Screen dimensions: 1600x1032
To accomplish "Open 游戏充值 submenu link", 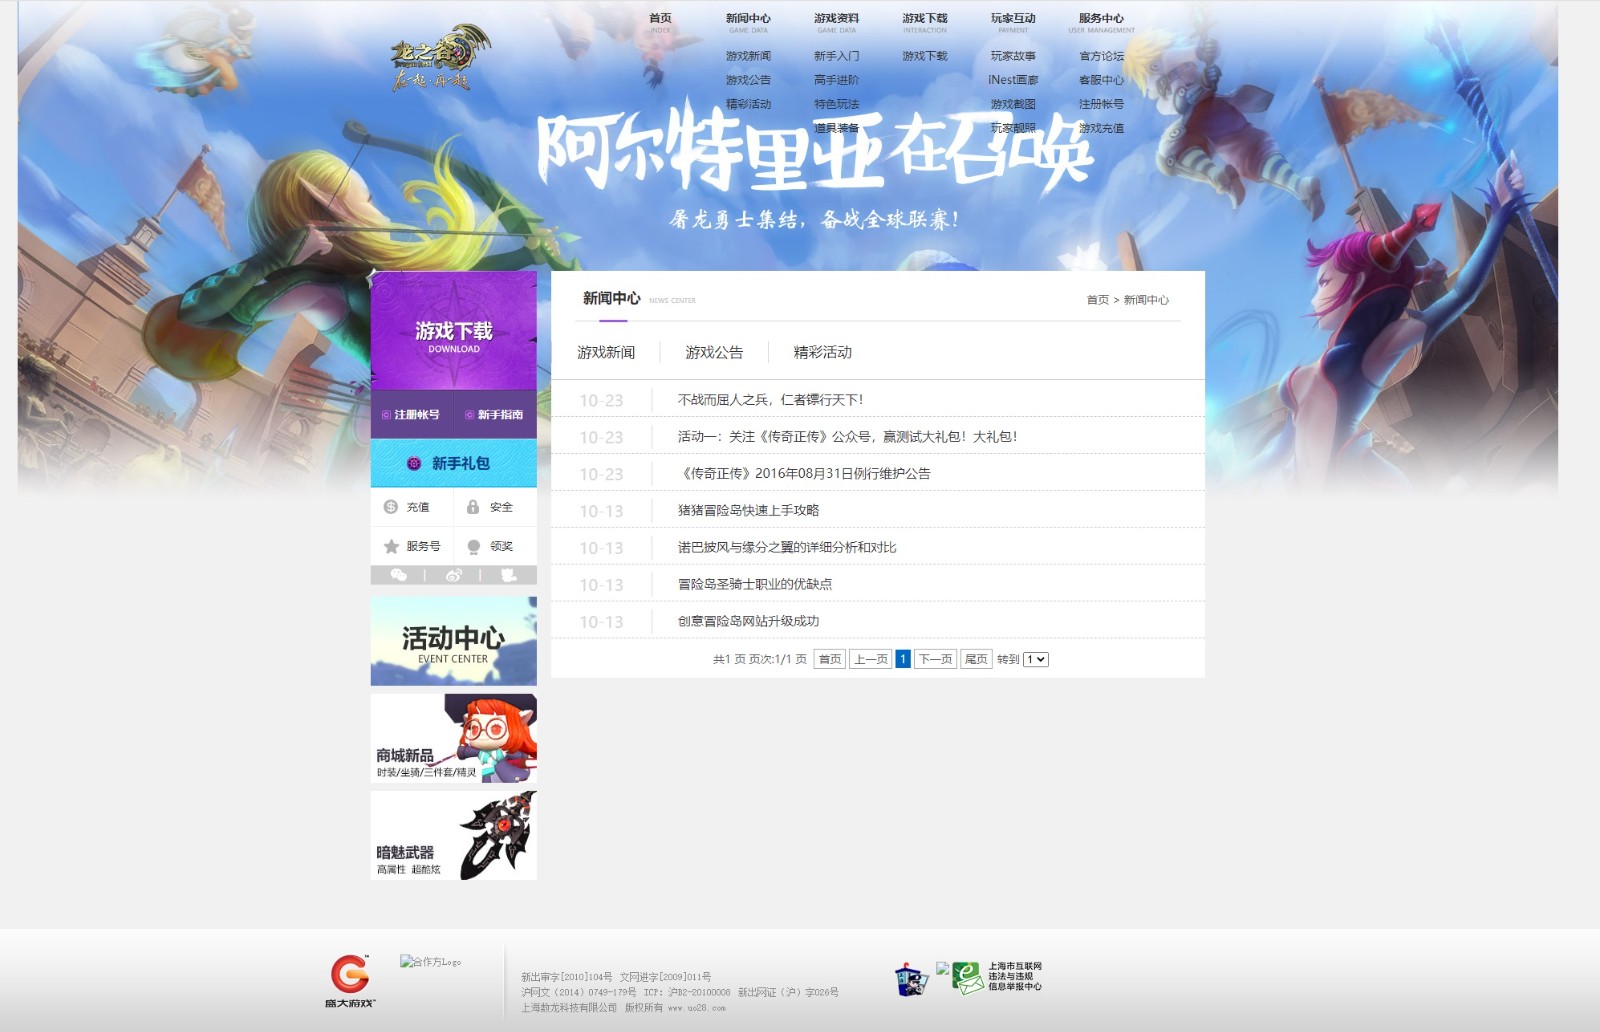I will pos(1101,128).
